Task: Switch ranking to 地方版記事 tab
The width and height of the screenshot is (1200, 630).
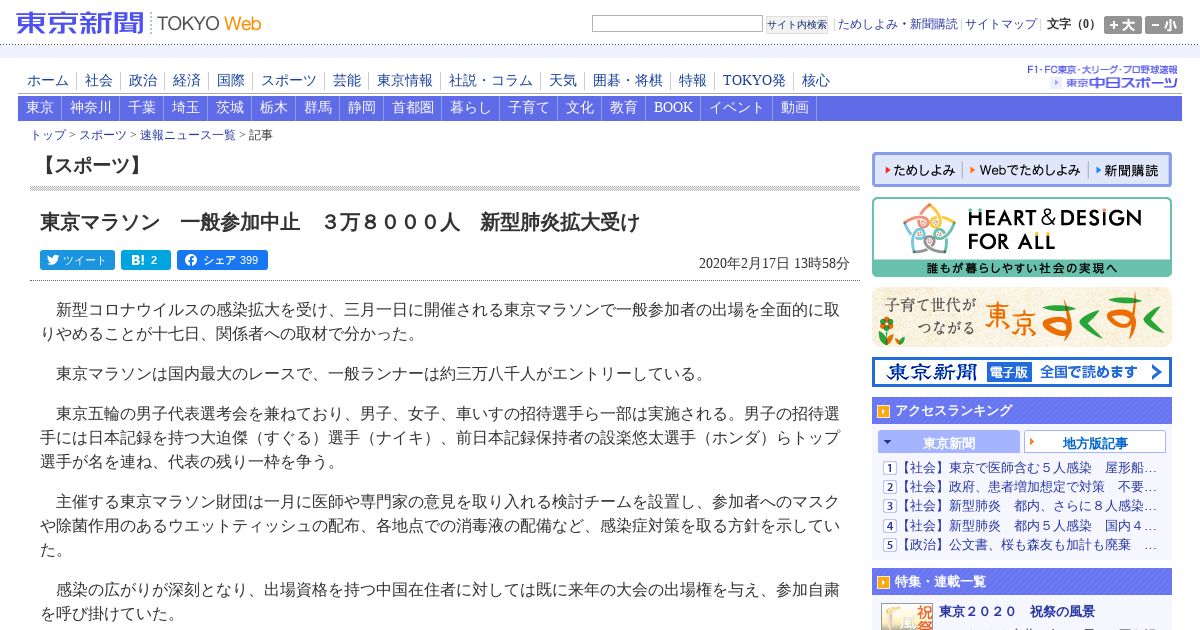Action: click(1095, 442)
